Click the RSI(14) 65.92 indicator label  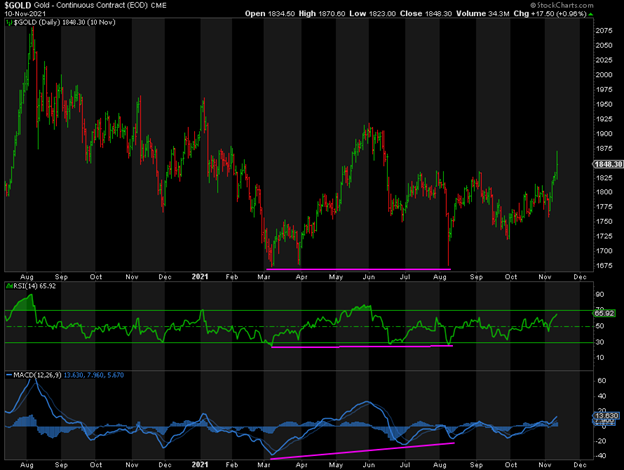click(x=35, y=286)
